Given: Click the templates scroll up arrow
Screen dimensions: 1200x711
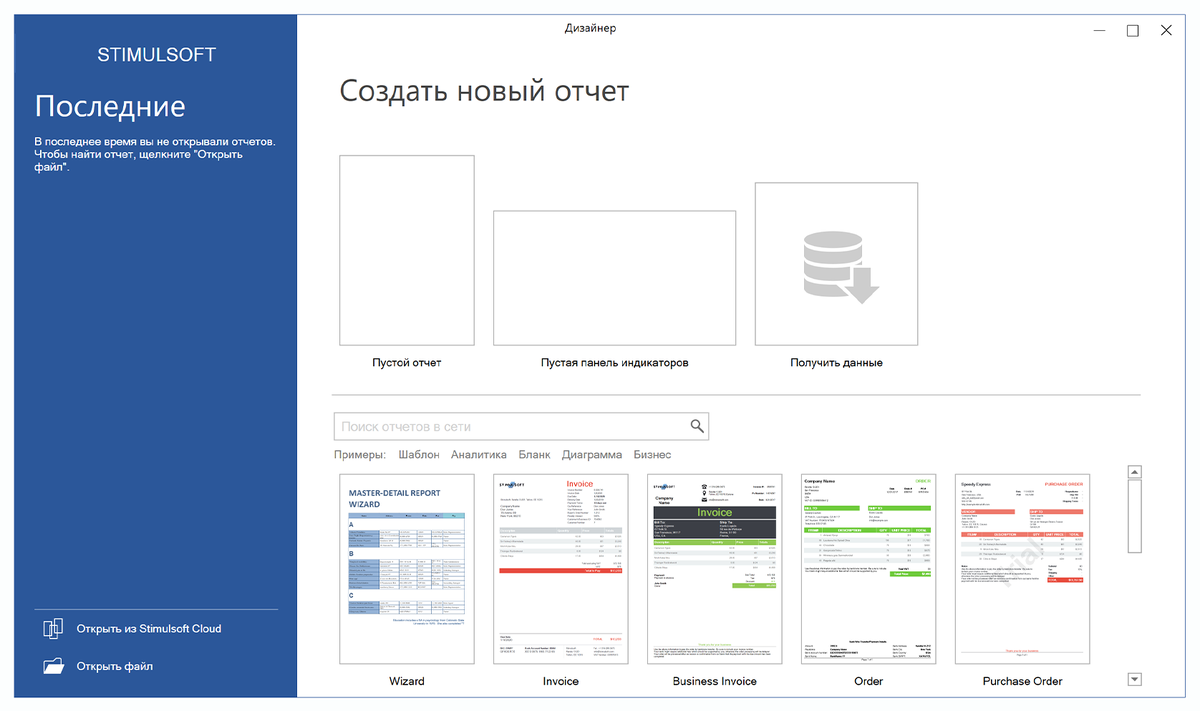Looking at the screenshot, I should (x=1134, y=472).
